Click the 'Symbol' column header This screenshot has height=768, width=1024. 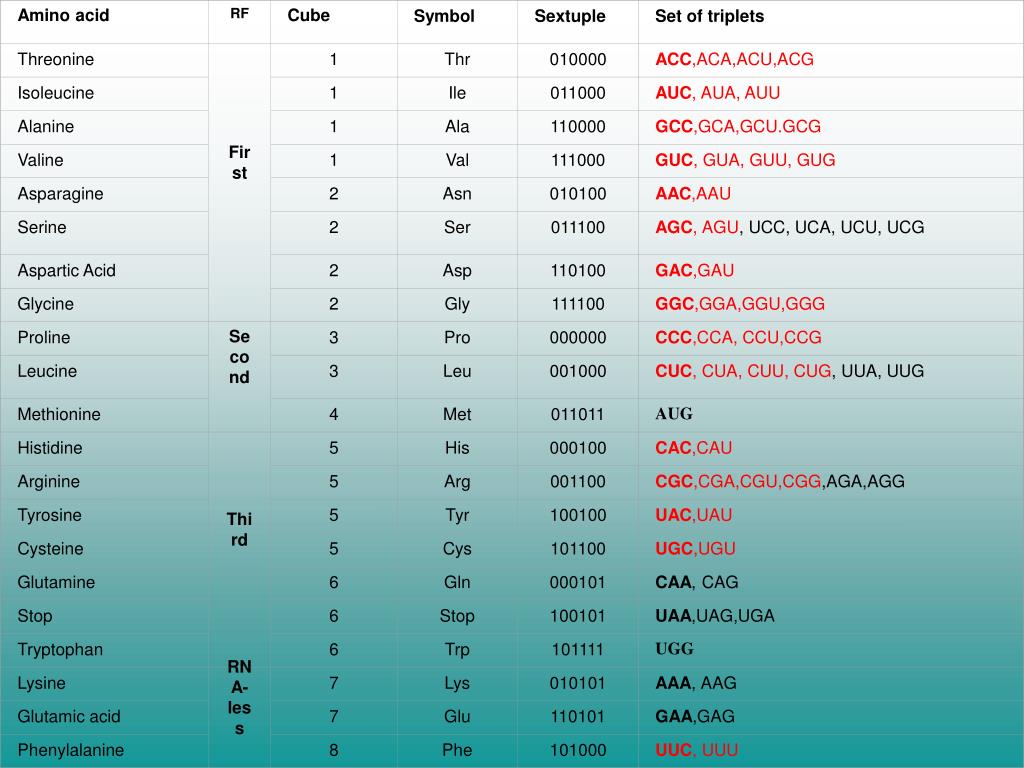444,16
